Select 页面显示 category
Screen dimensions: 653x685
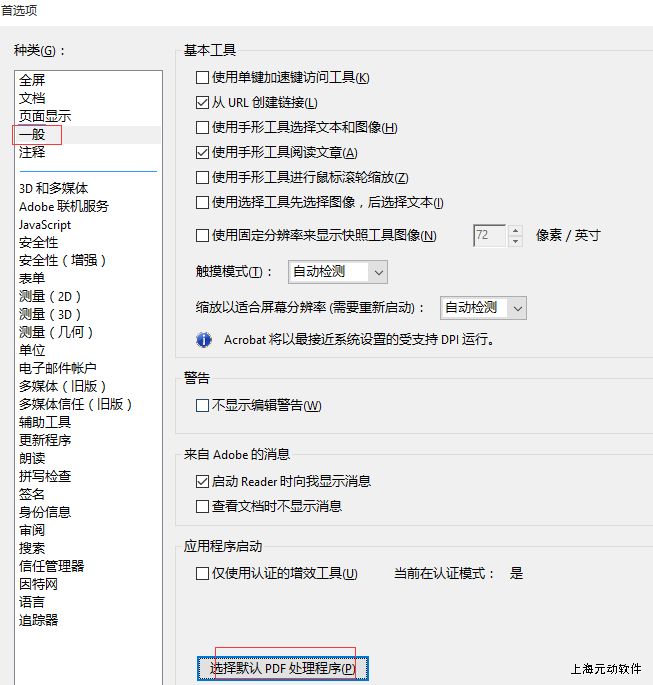(45, 116)
